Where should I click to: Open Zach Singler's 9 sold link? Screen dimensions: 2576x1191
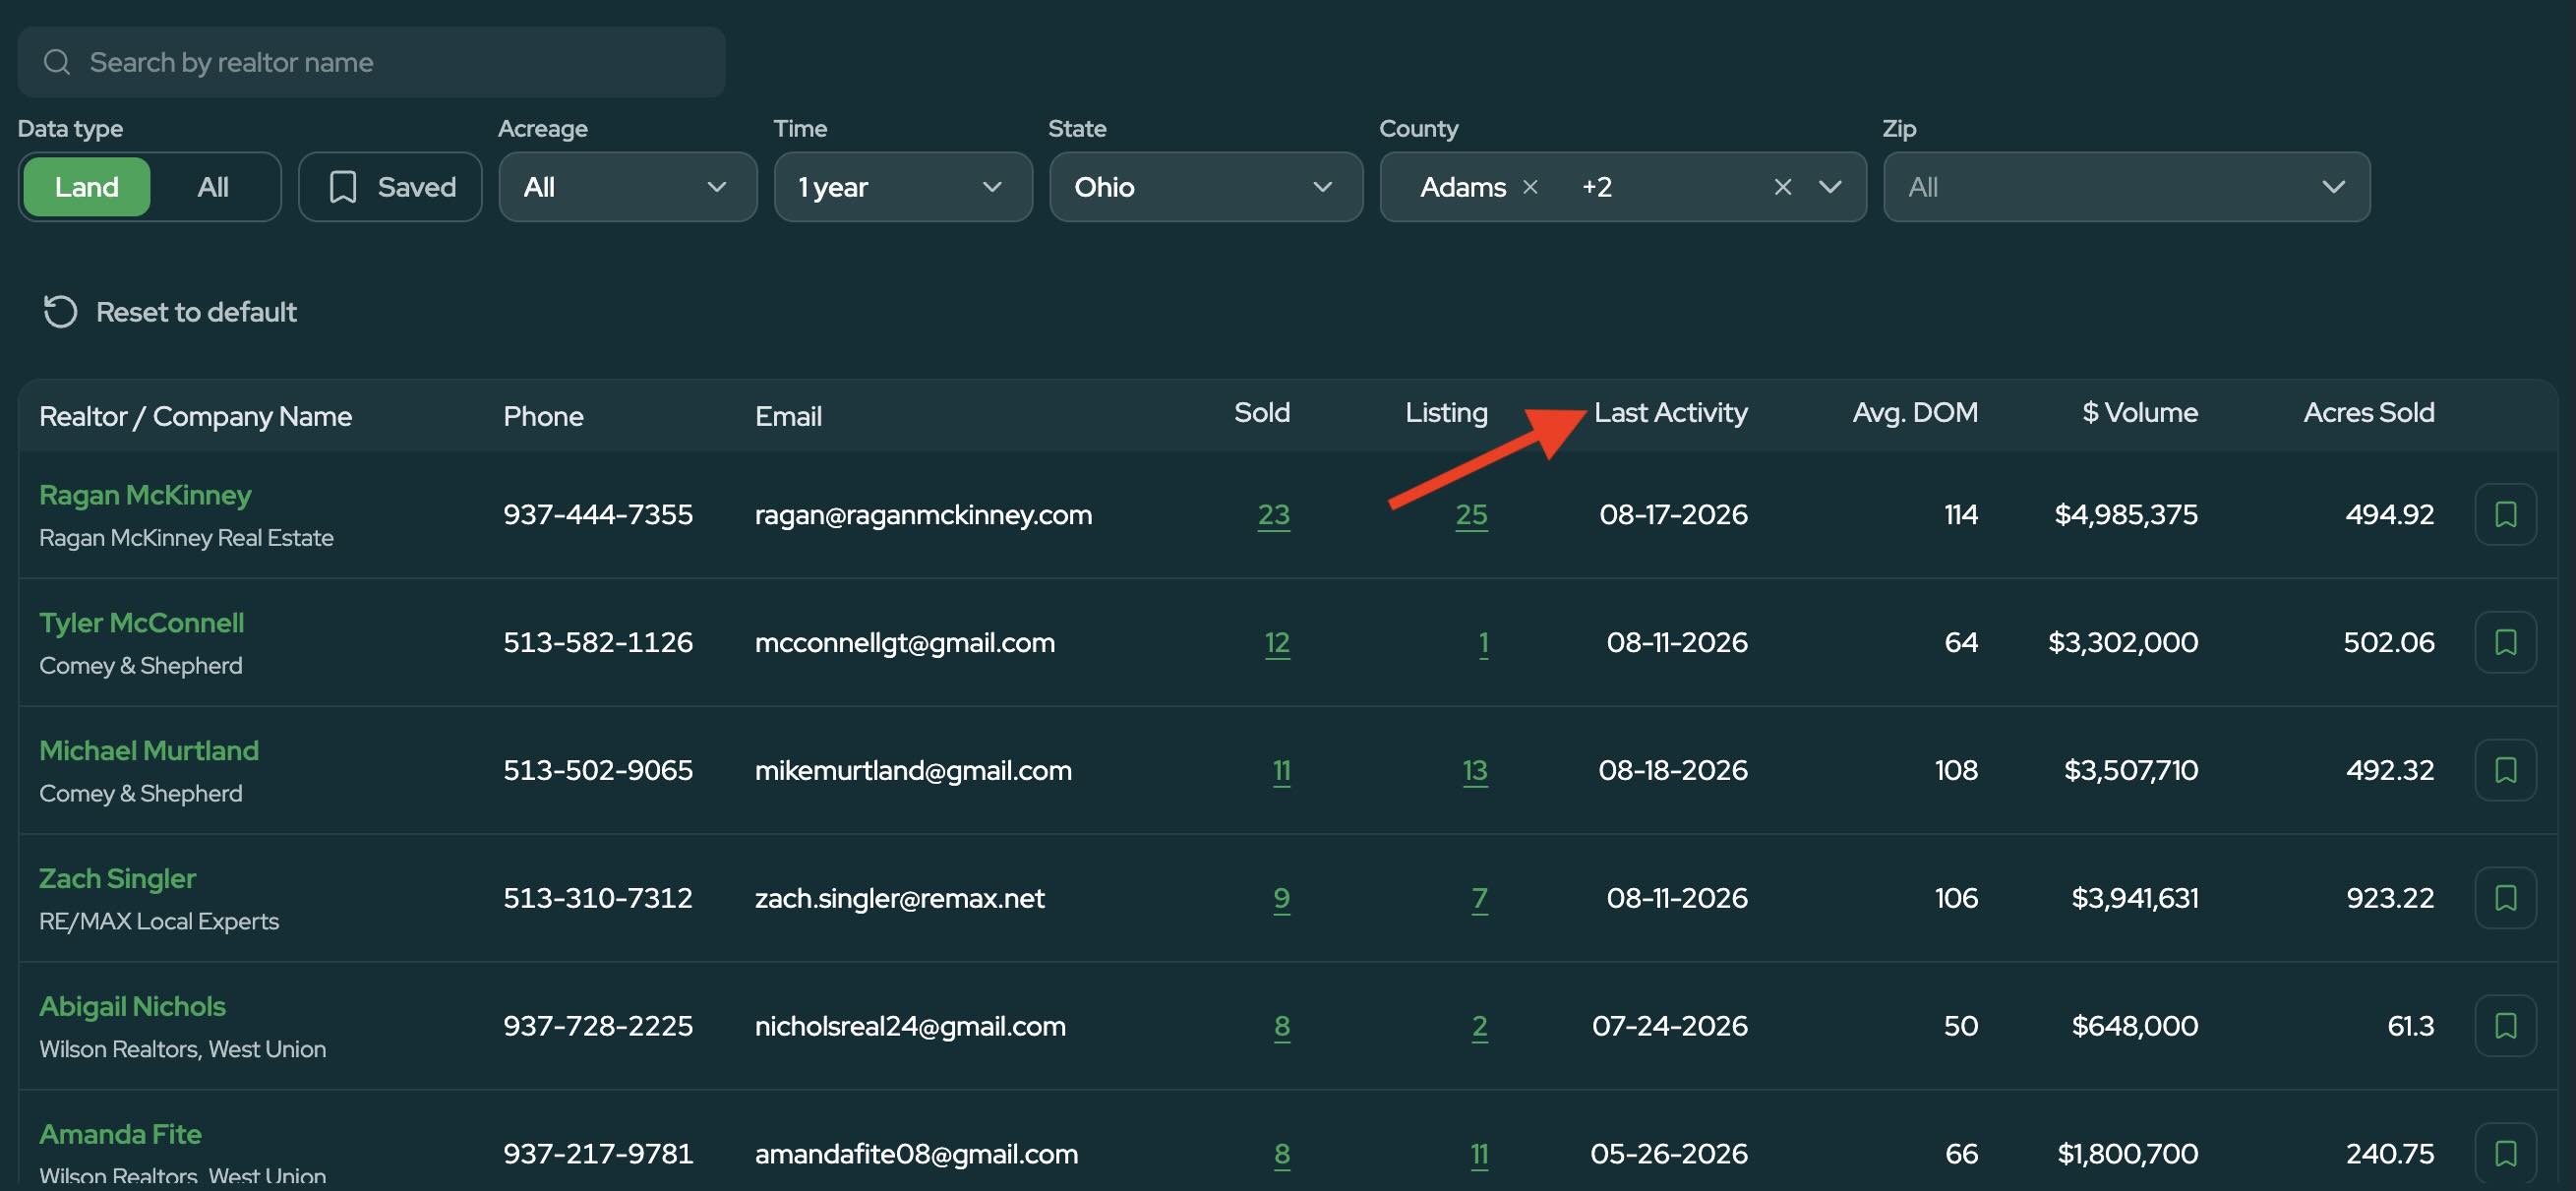(1281, 899)
